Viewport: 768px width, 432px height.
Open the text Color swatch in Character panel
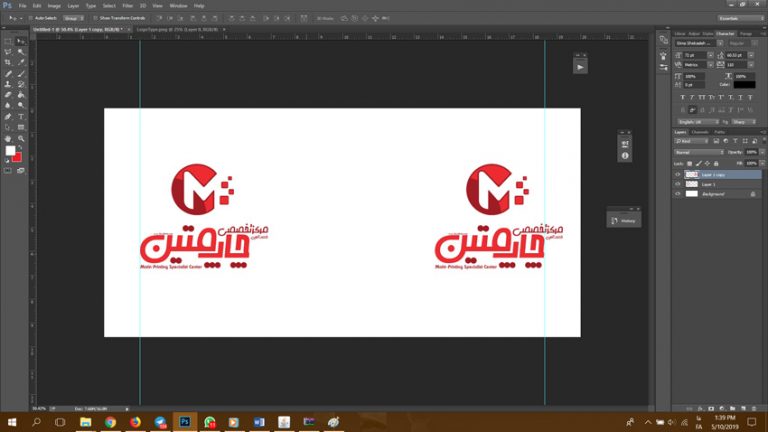744,84
